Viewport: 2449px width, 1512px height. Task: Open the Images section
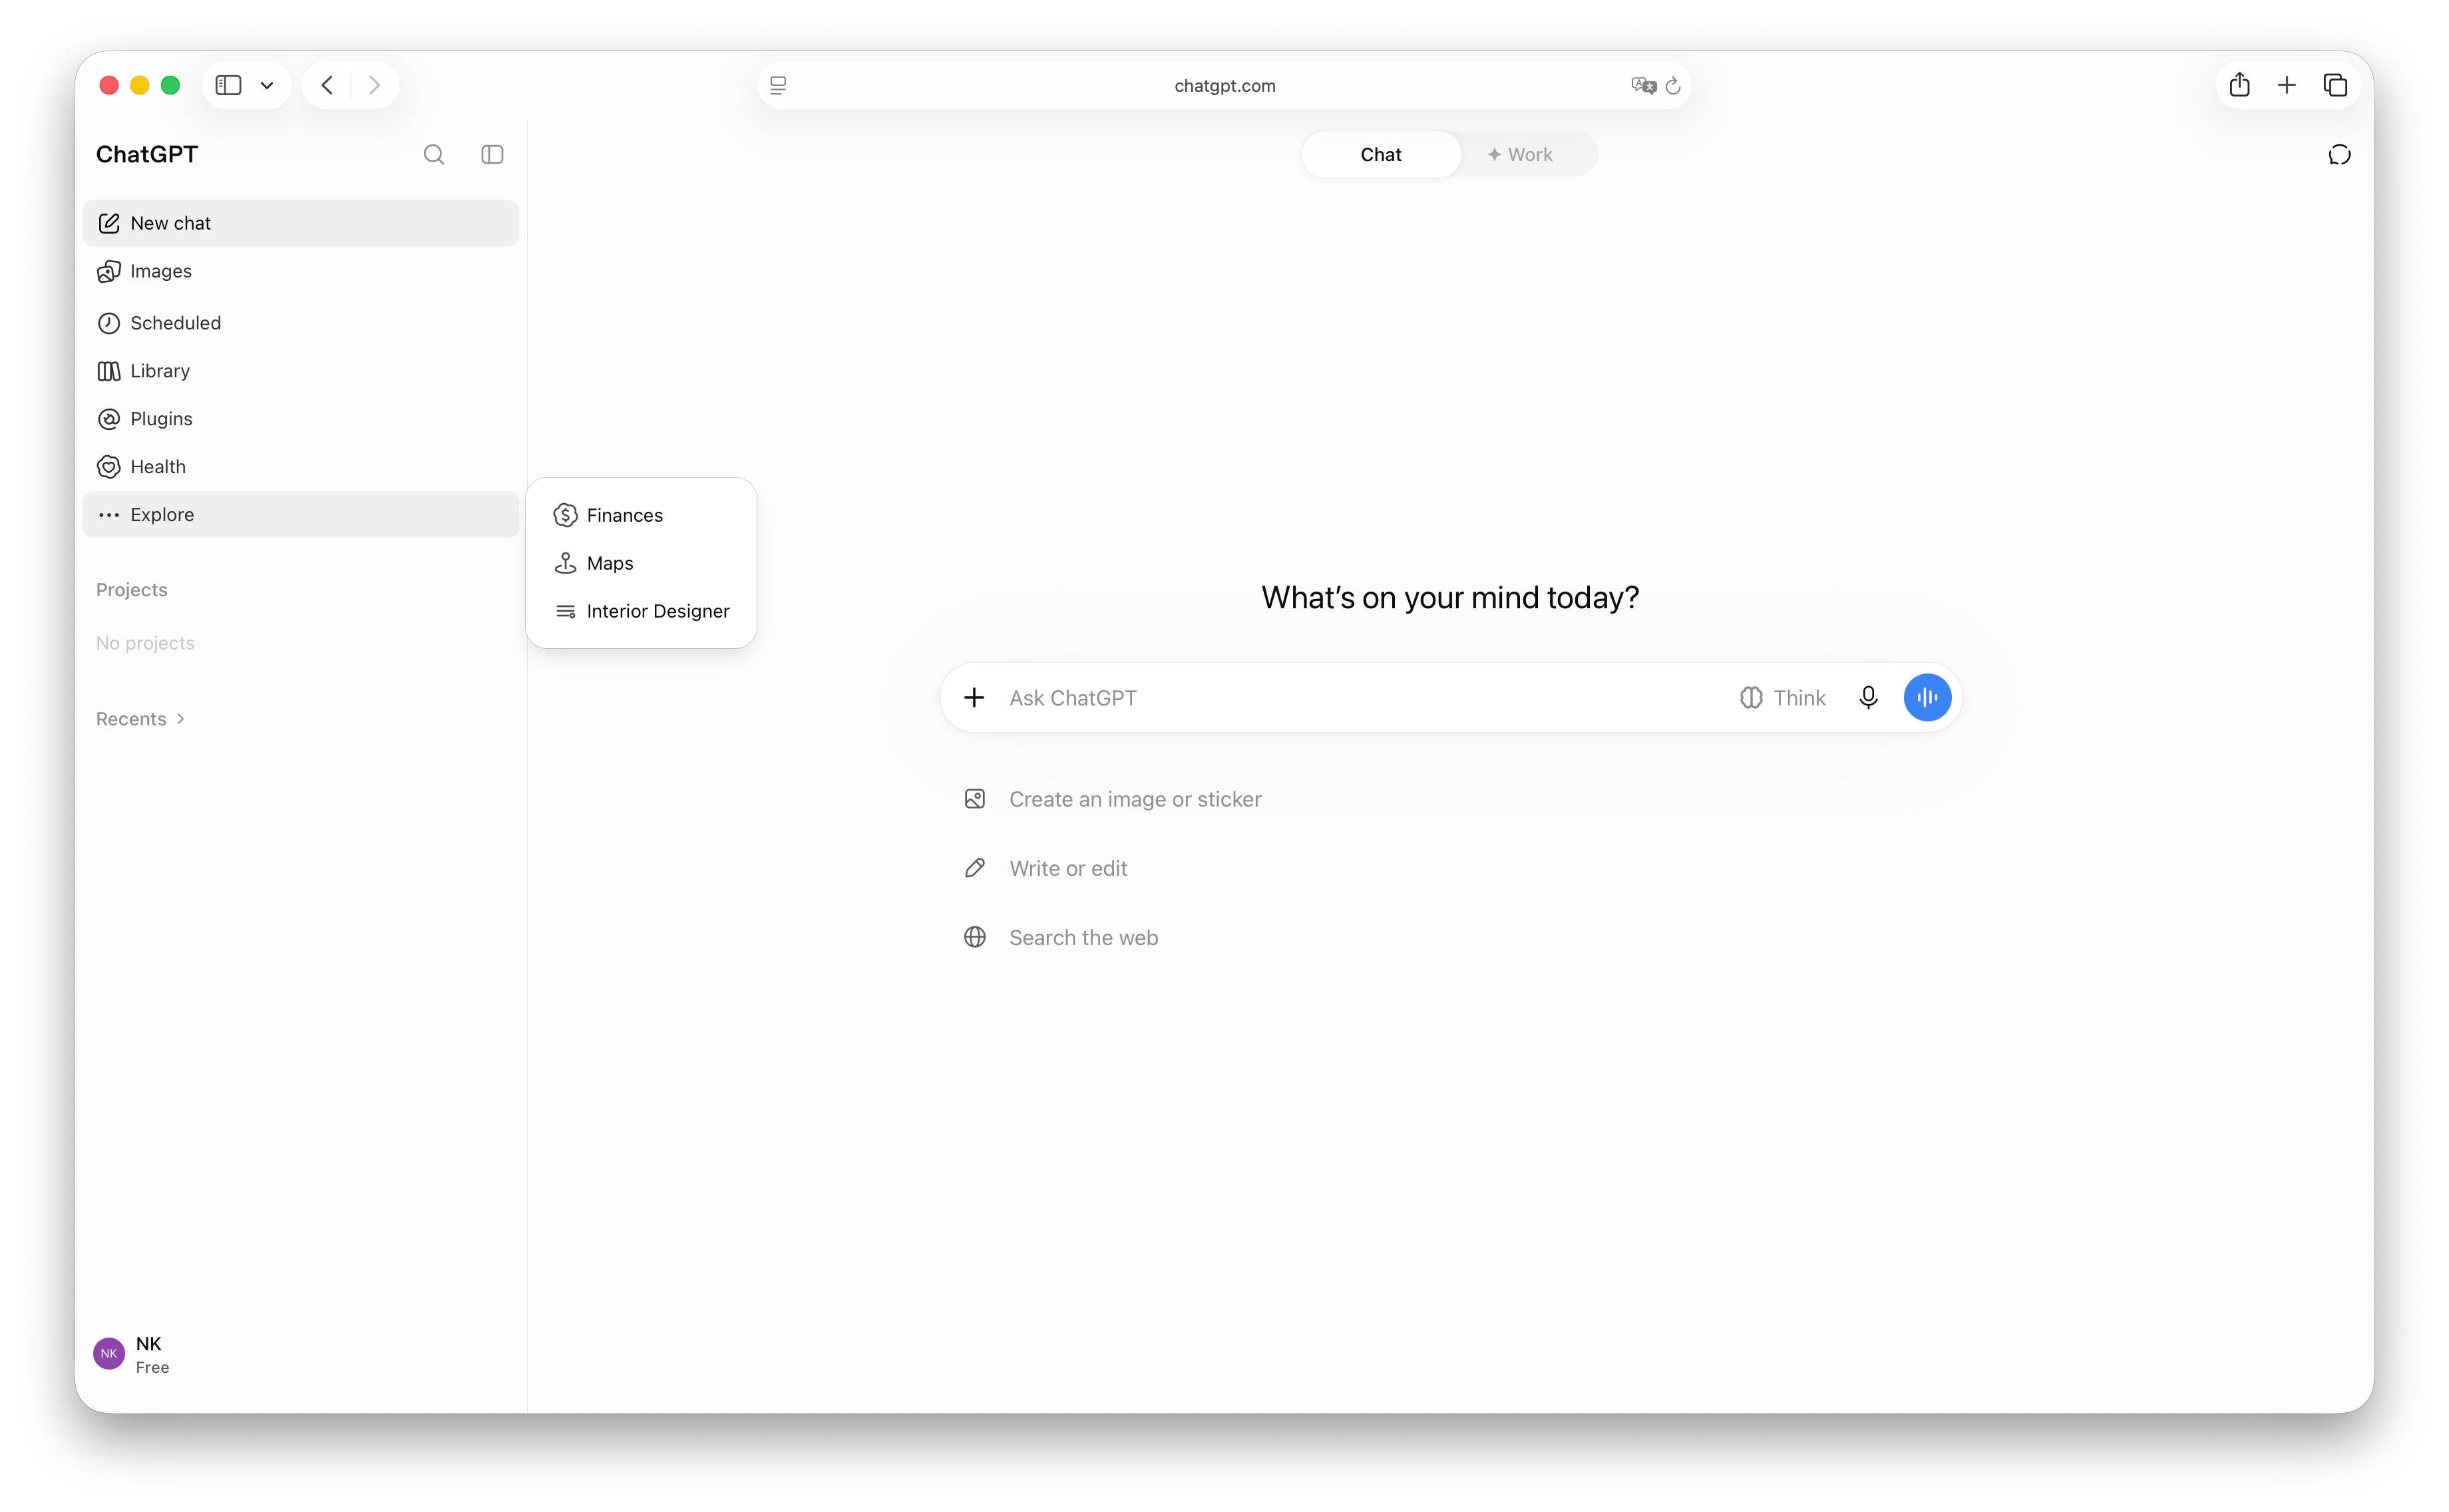(300, 271)
